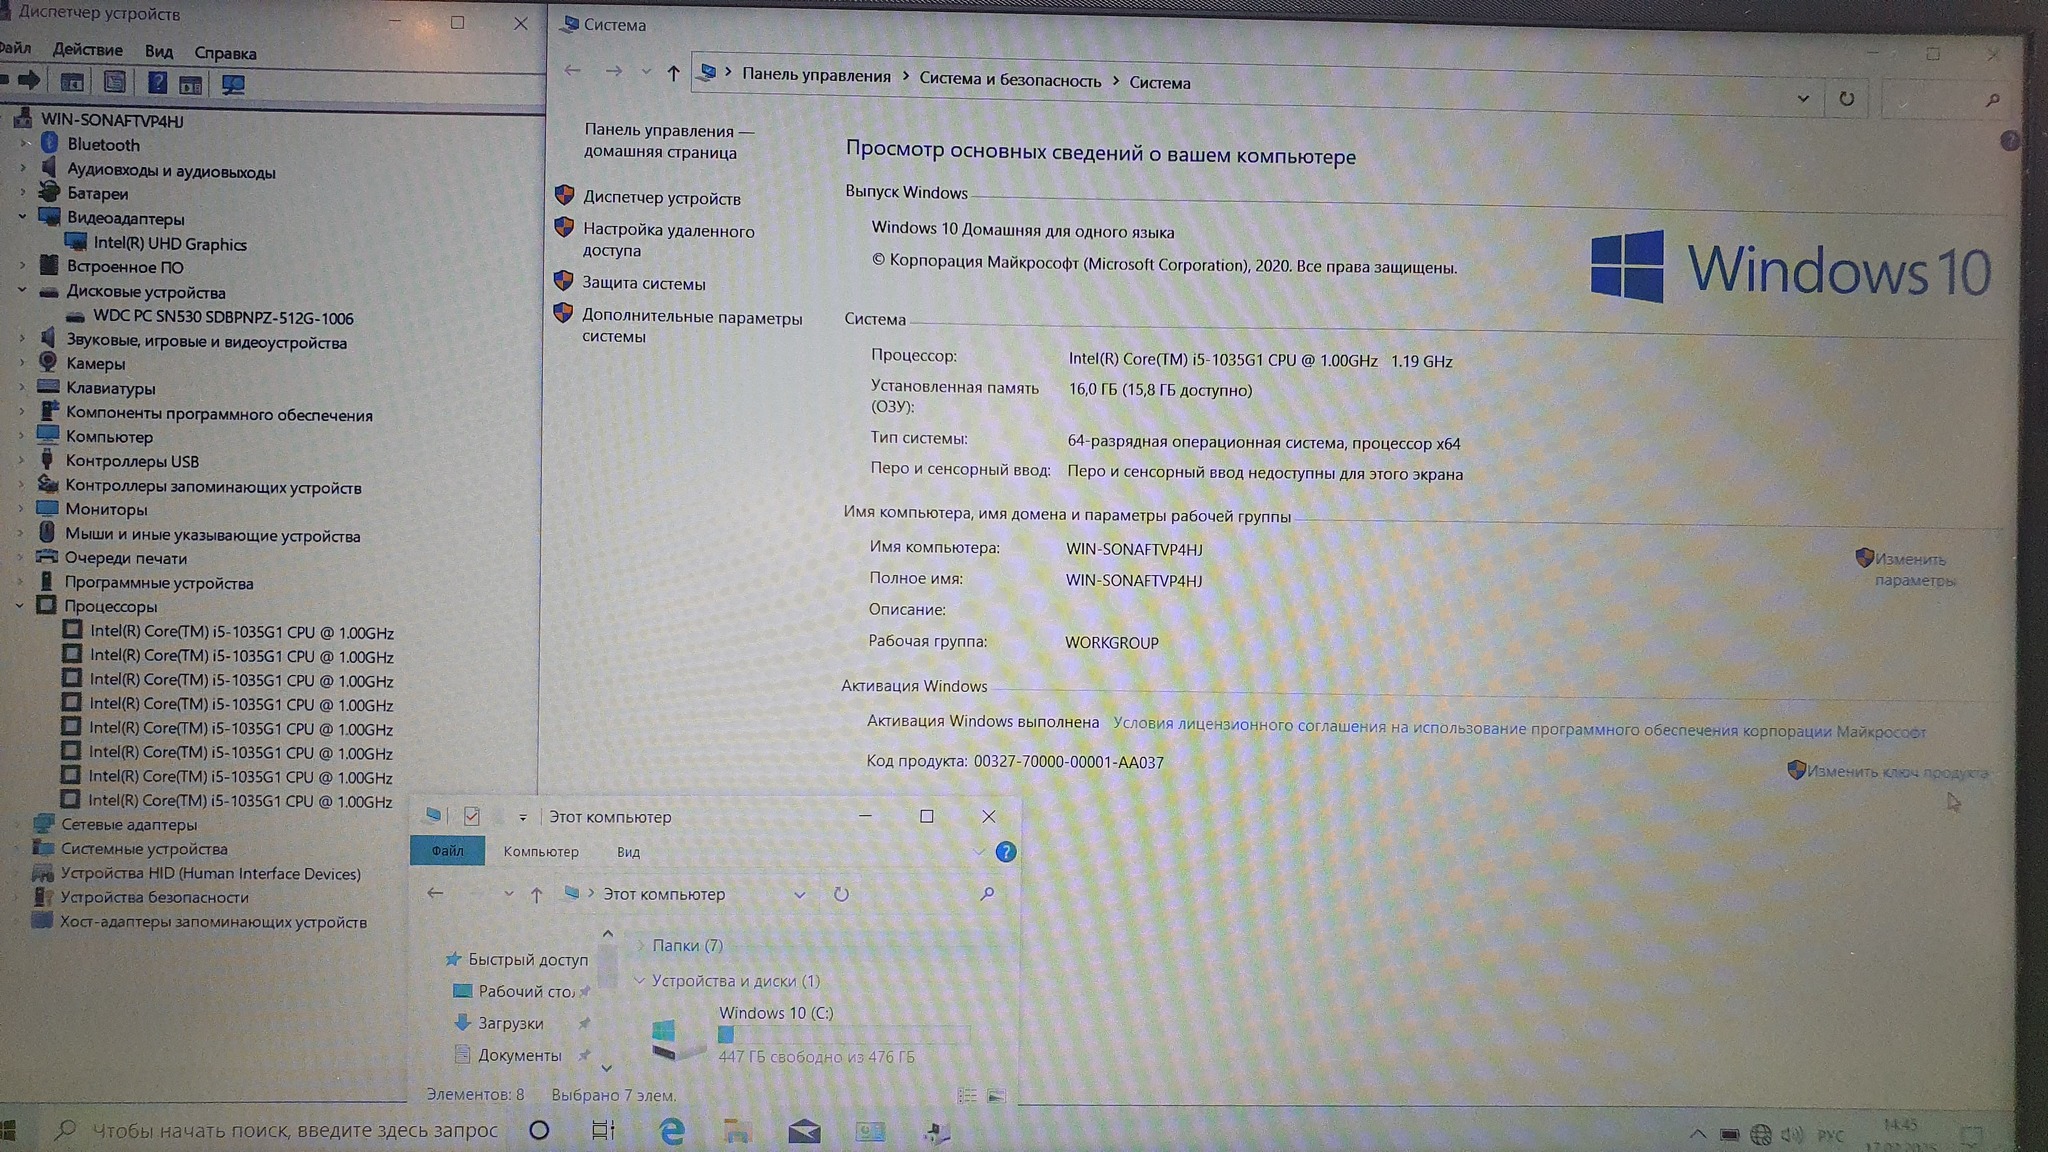Expand the Bluetooth device category
The width and height of the screenshot is (2048, 1152).
point(24,144)
